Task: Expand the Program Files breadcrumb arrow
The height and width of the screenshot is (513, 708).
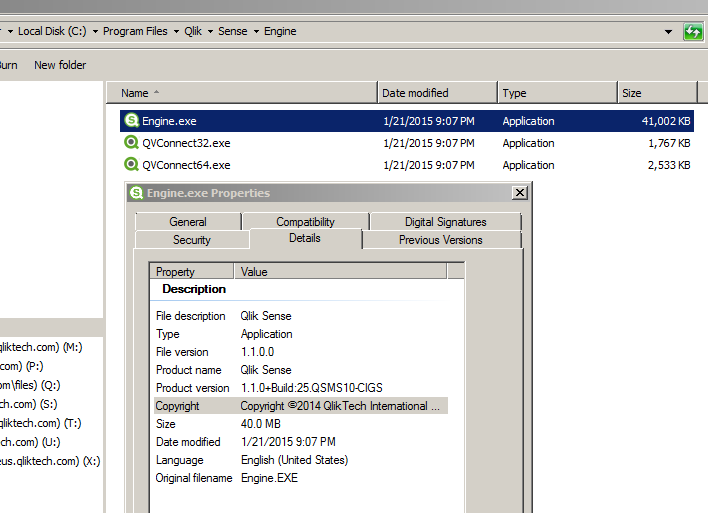Action: coord(176,31)
